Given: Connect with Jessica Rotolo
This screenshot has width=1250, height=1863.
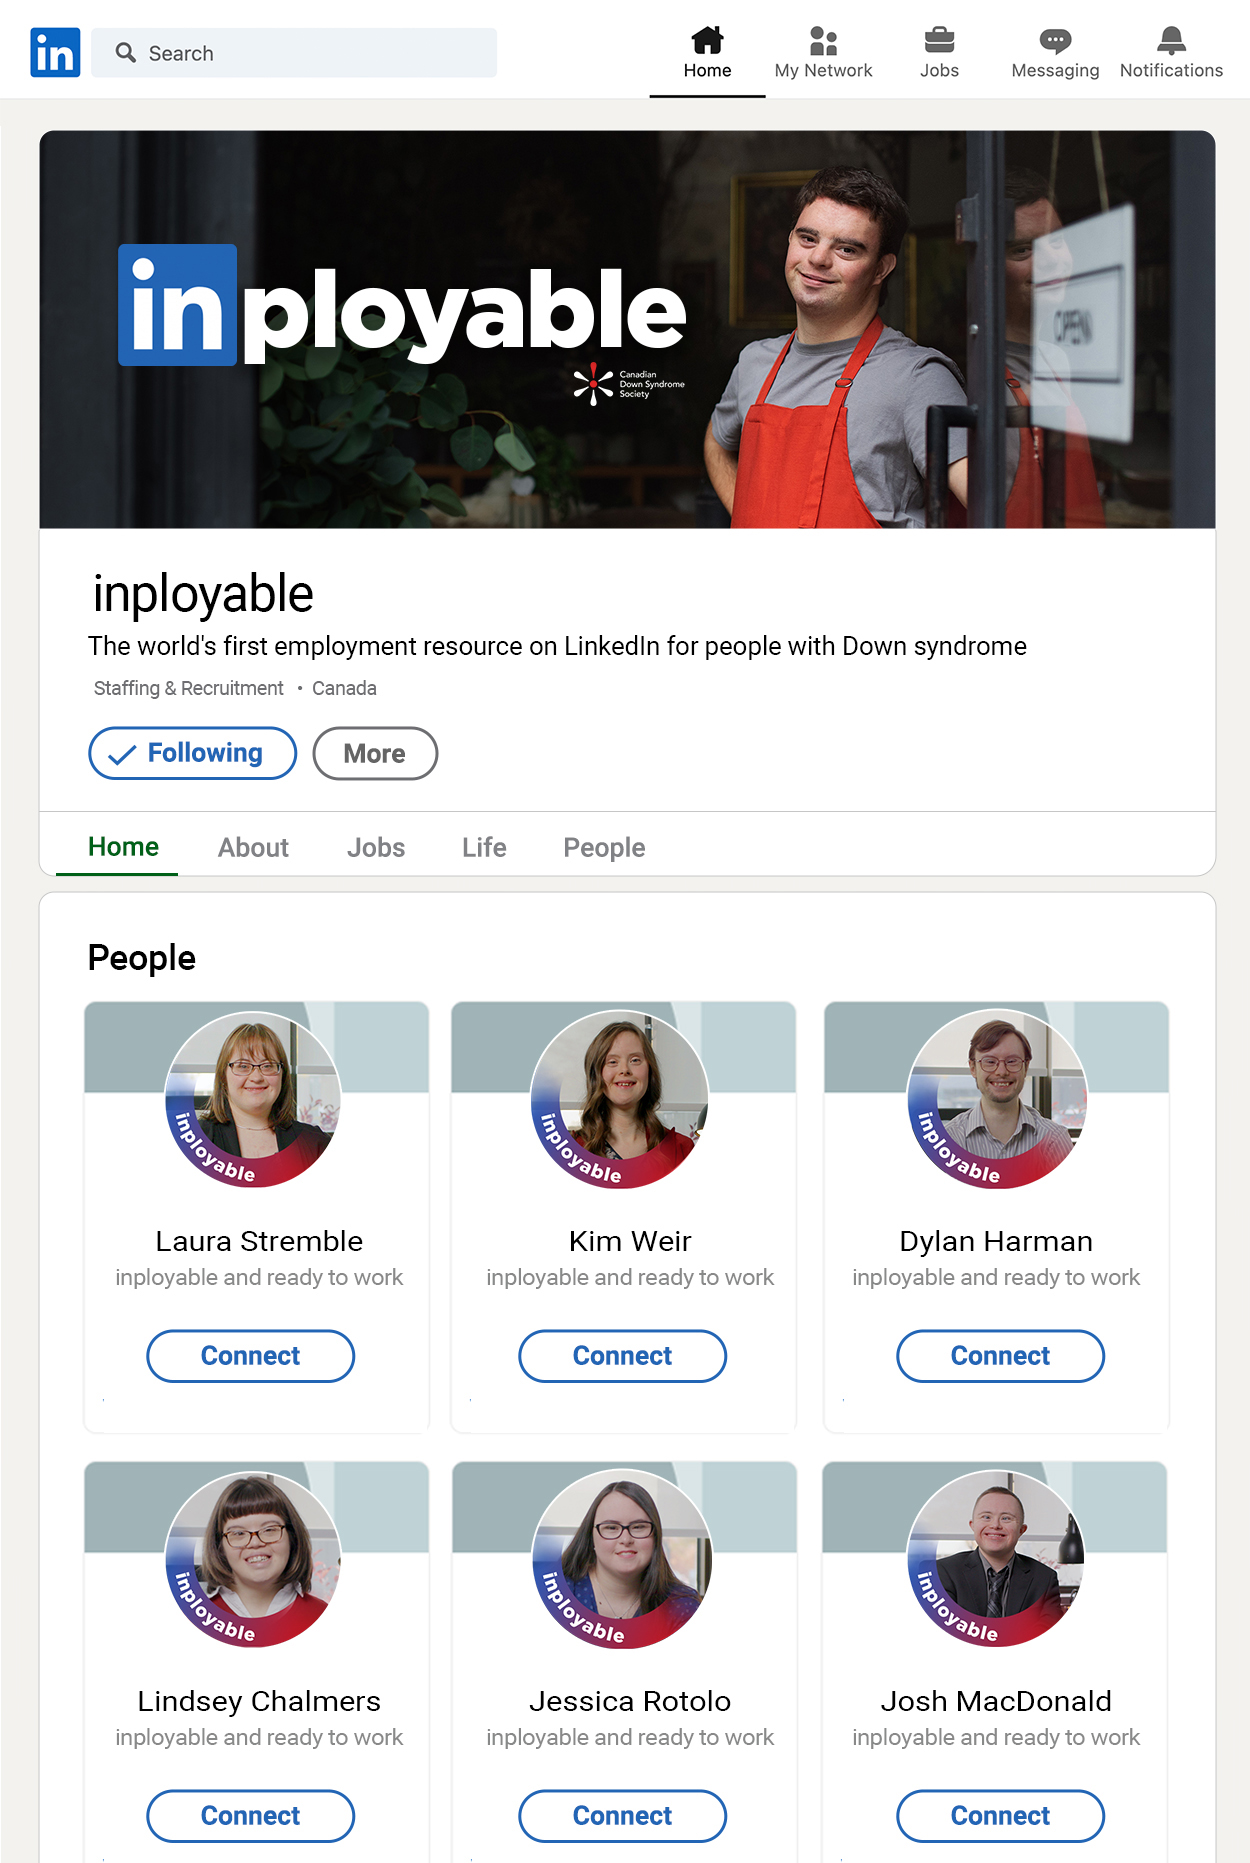Looking at the screenshot, I should click(622, 1816).
